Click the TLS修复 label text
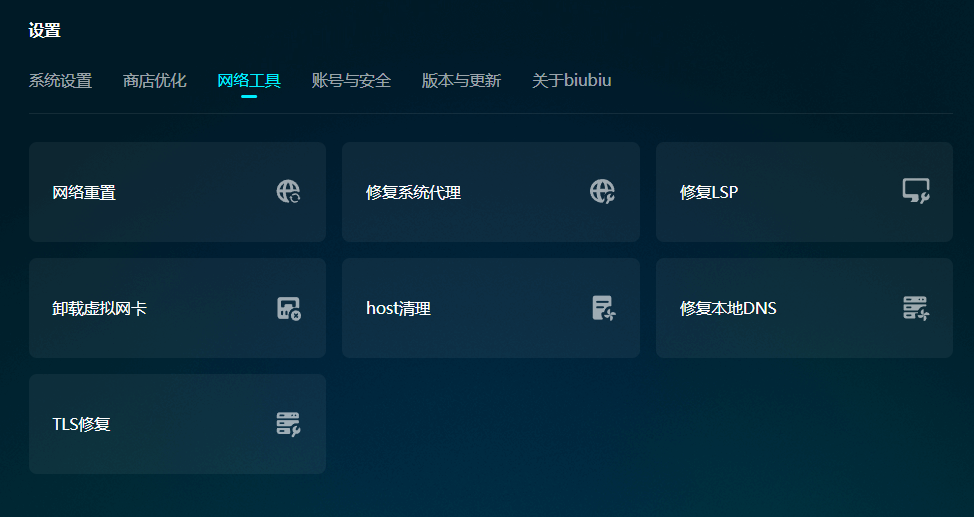The image size is (974, 517). 81,424
